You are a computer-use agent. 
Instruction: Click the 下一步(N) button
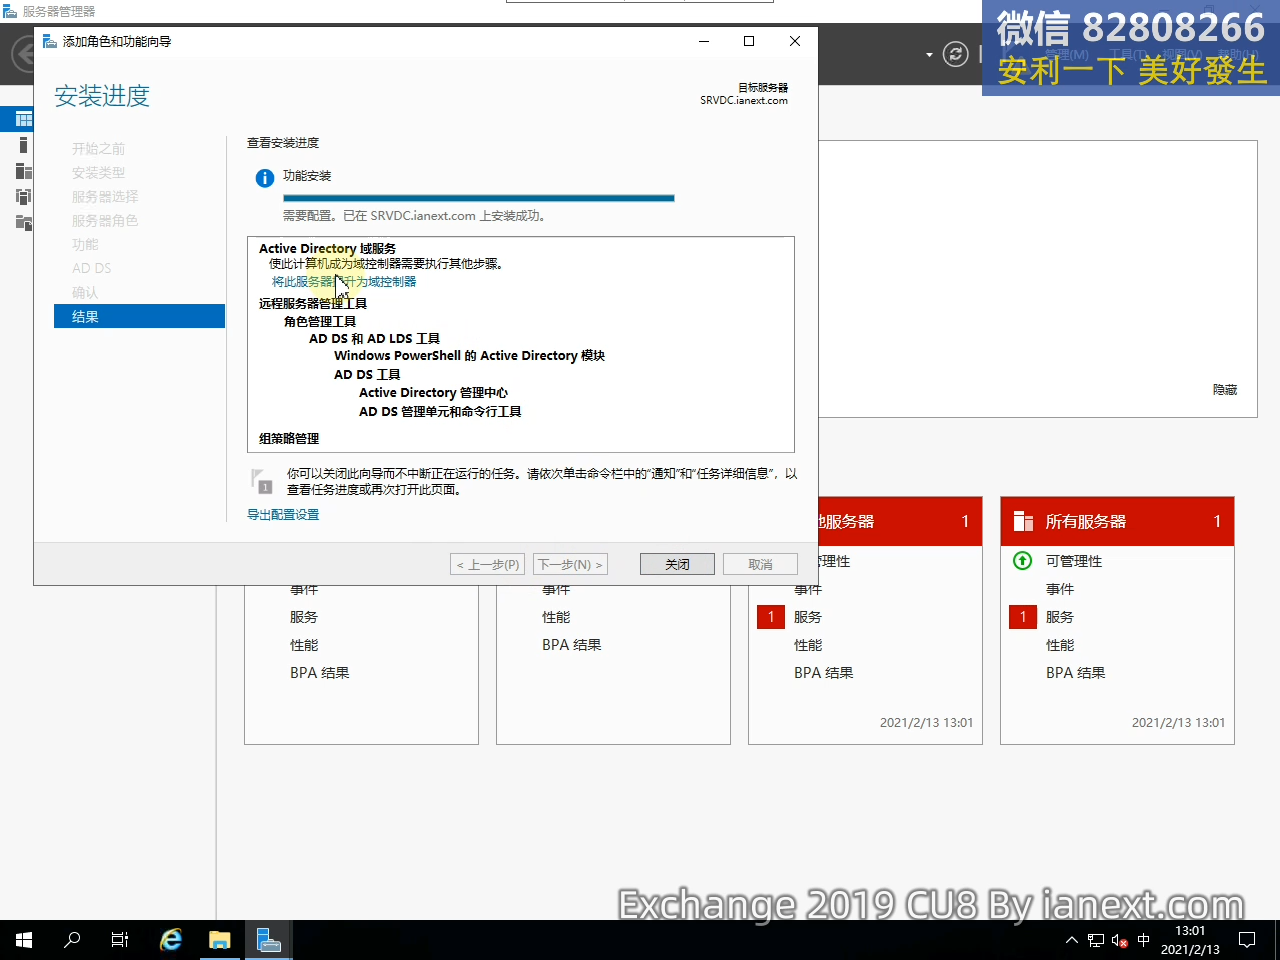point(570,564)
